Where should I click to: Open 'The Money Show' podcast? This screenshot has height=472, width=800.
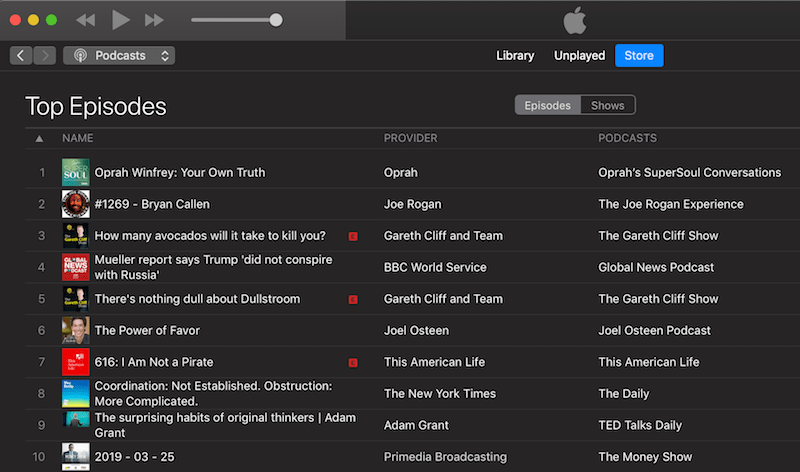(x=645, y=457)
